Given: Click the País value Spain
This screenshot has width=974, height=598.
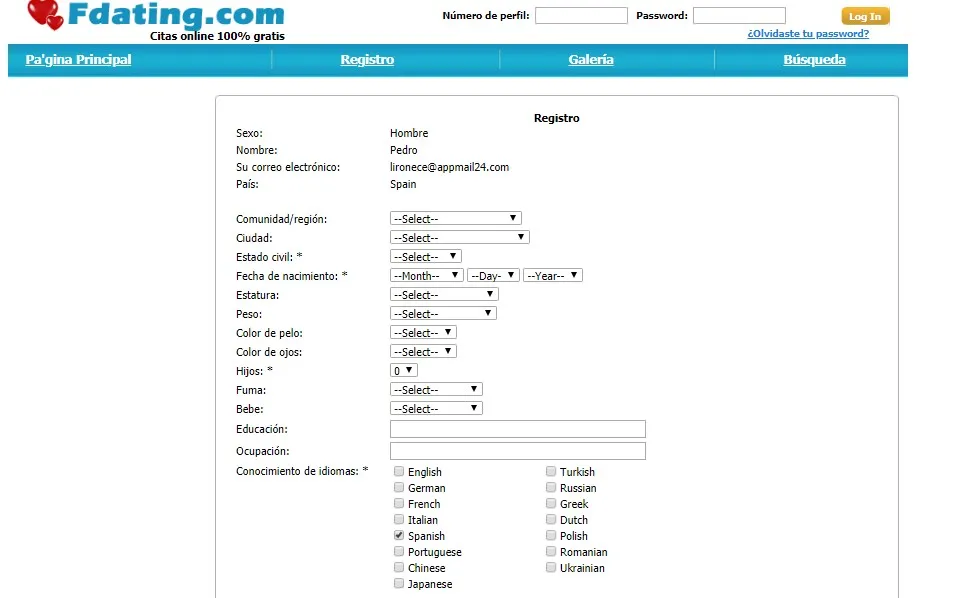Looking at the screenshot, I should pyautogui.click(x=403, y=184).
